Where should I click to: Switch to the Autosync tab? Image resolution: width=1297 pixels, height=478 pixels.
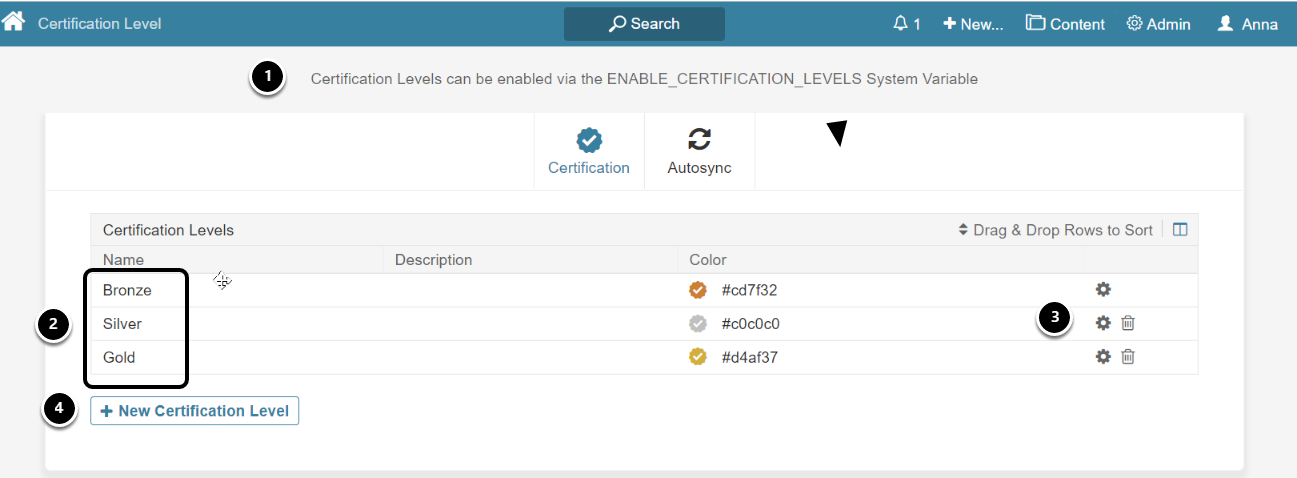(x=699, y=151)
